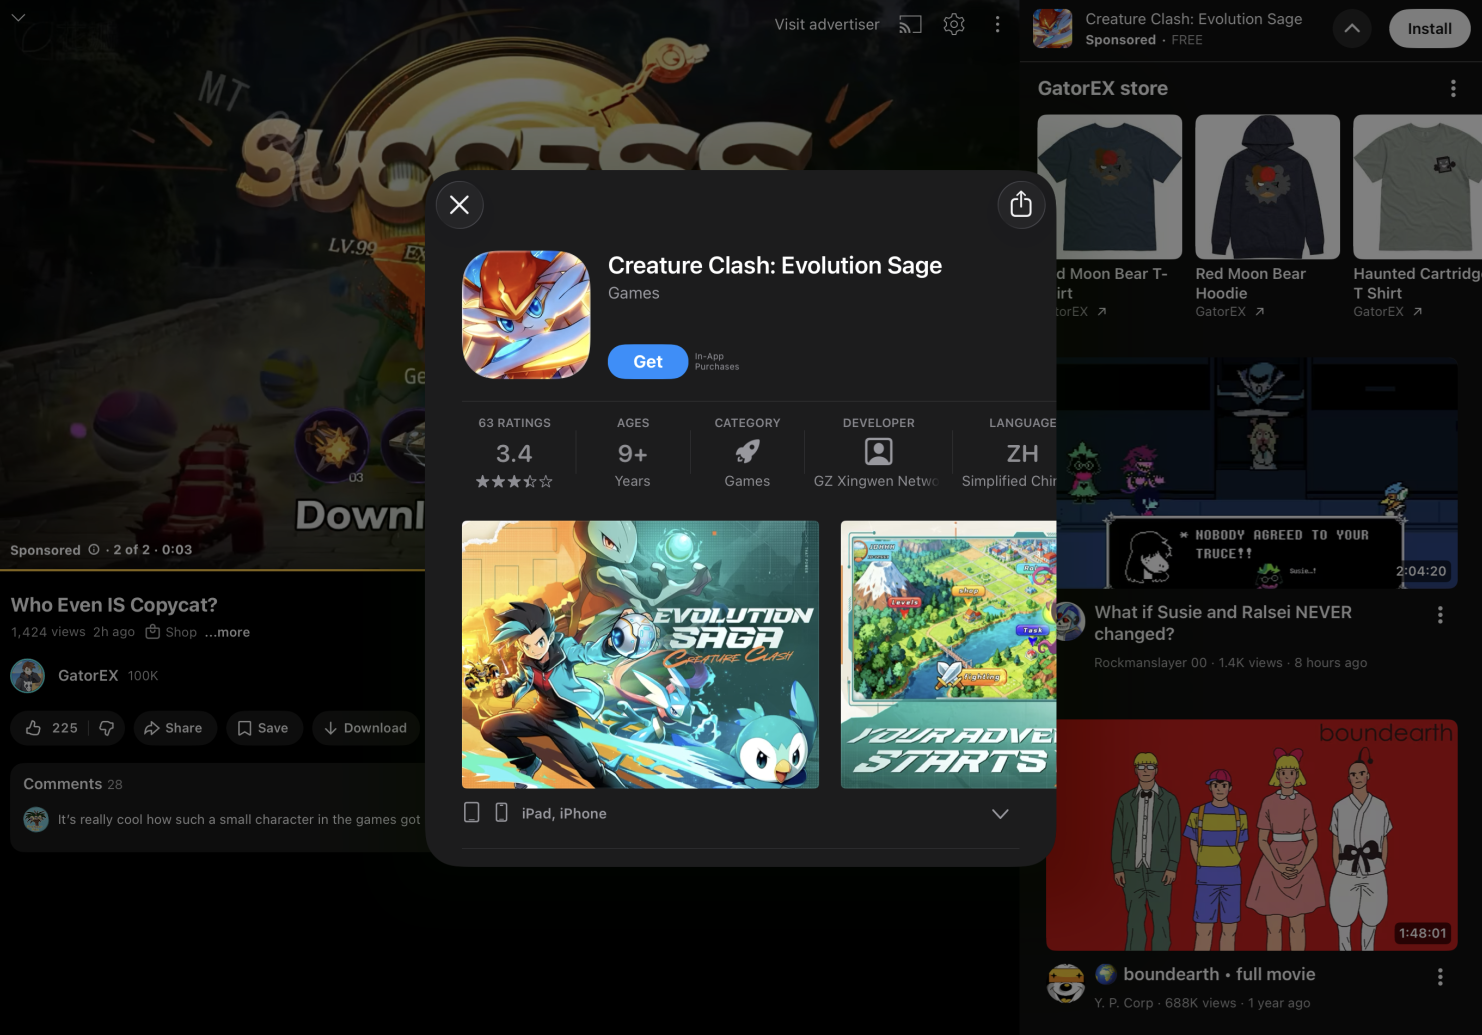Screen dimensions: 1482x1035
Task: Open GatorEX store options menu
Action: pyautogui.click(x=1453, y=89)
